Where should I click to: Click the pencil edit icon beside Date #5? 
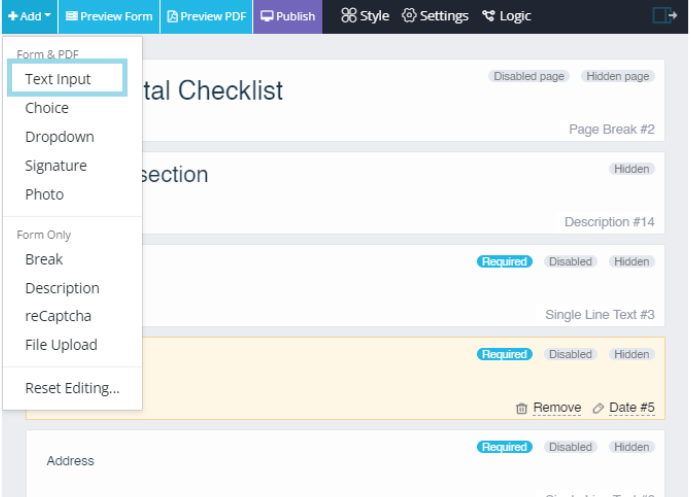(x=598, y=408)
